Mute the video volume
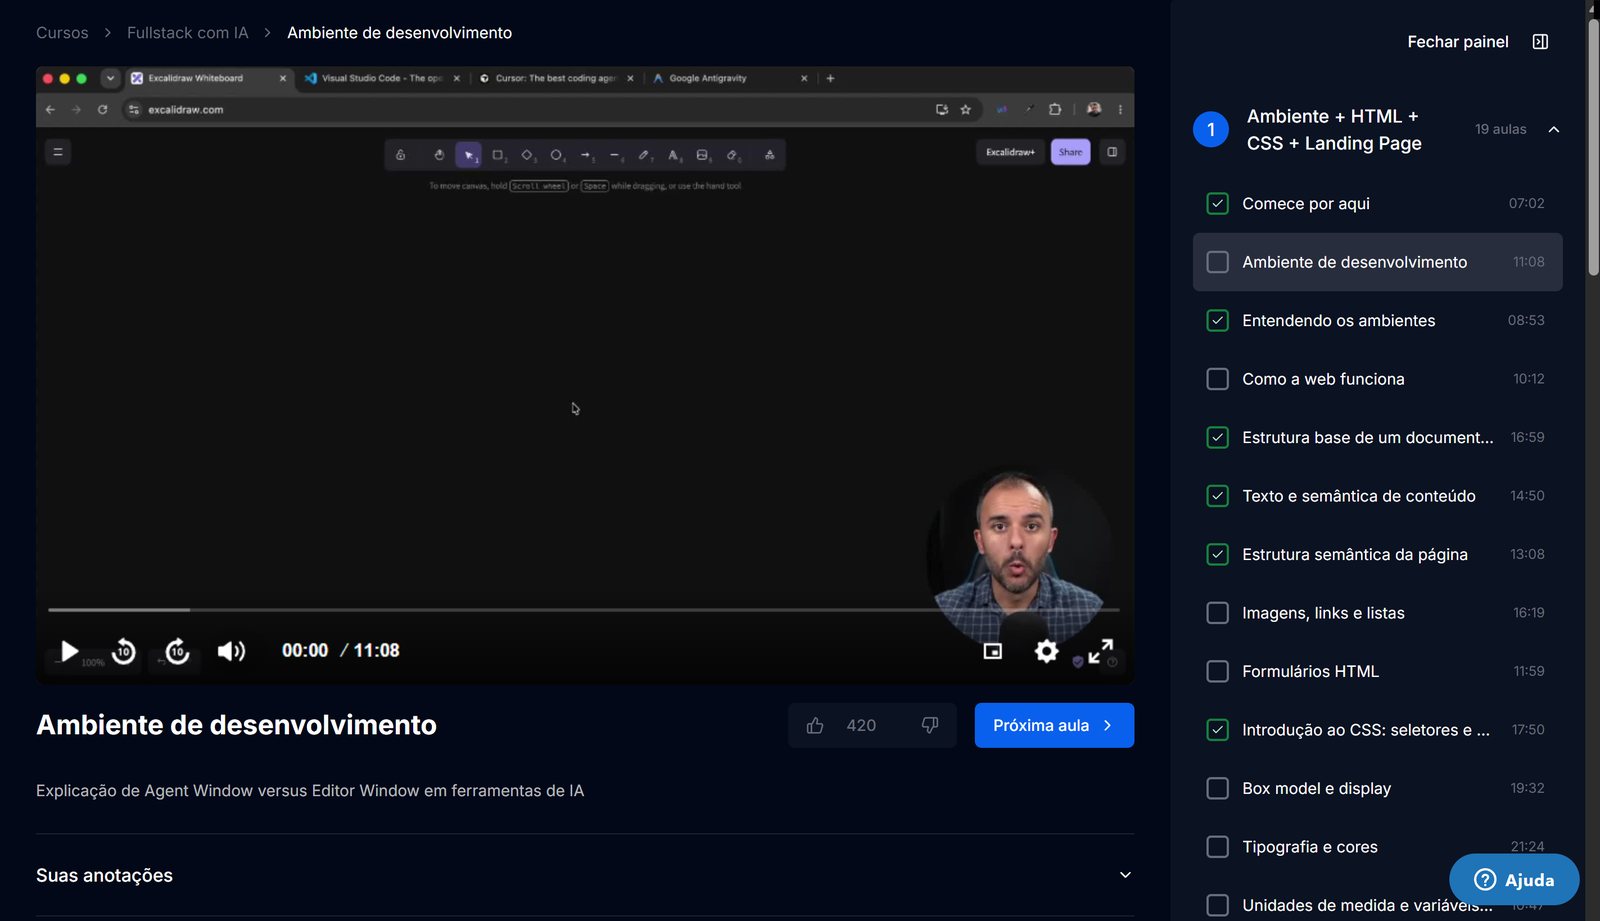The image size is (1600, 921). click(231, 651)
